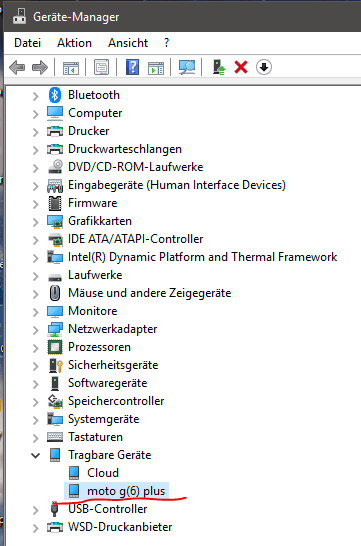Click the Update driver toolbar icon
Viewport: 361px width, 546px height.
pyautogui.click(x=219, y=67)
